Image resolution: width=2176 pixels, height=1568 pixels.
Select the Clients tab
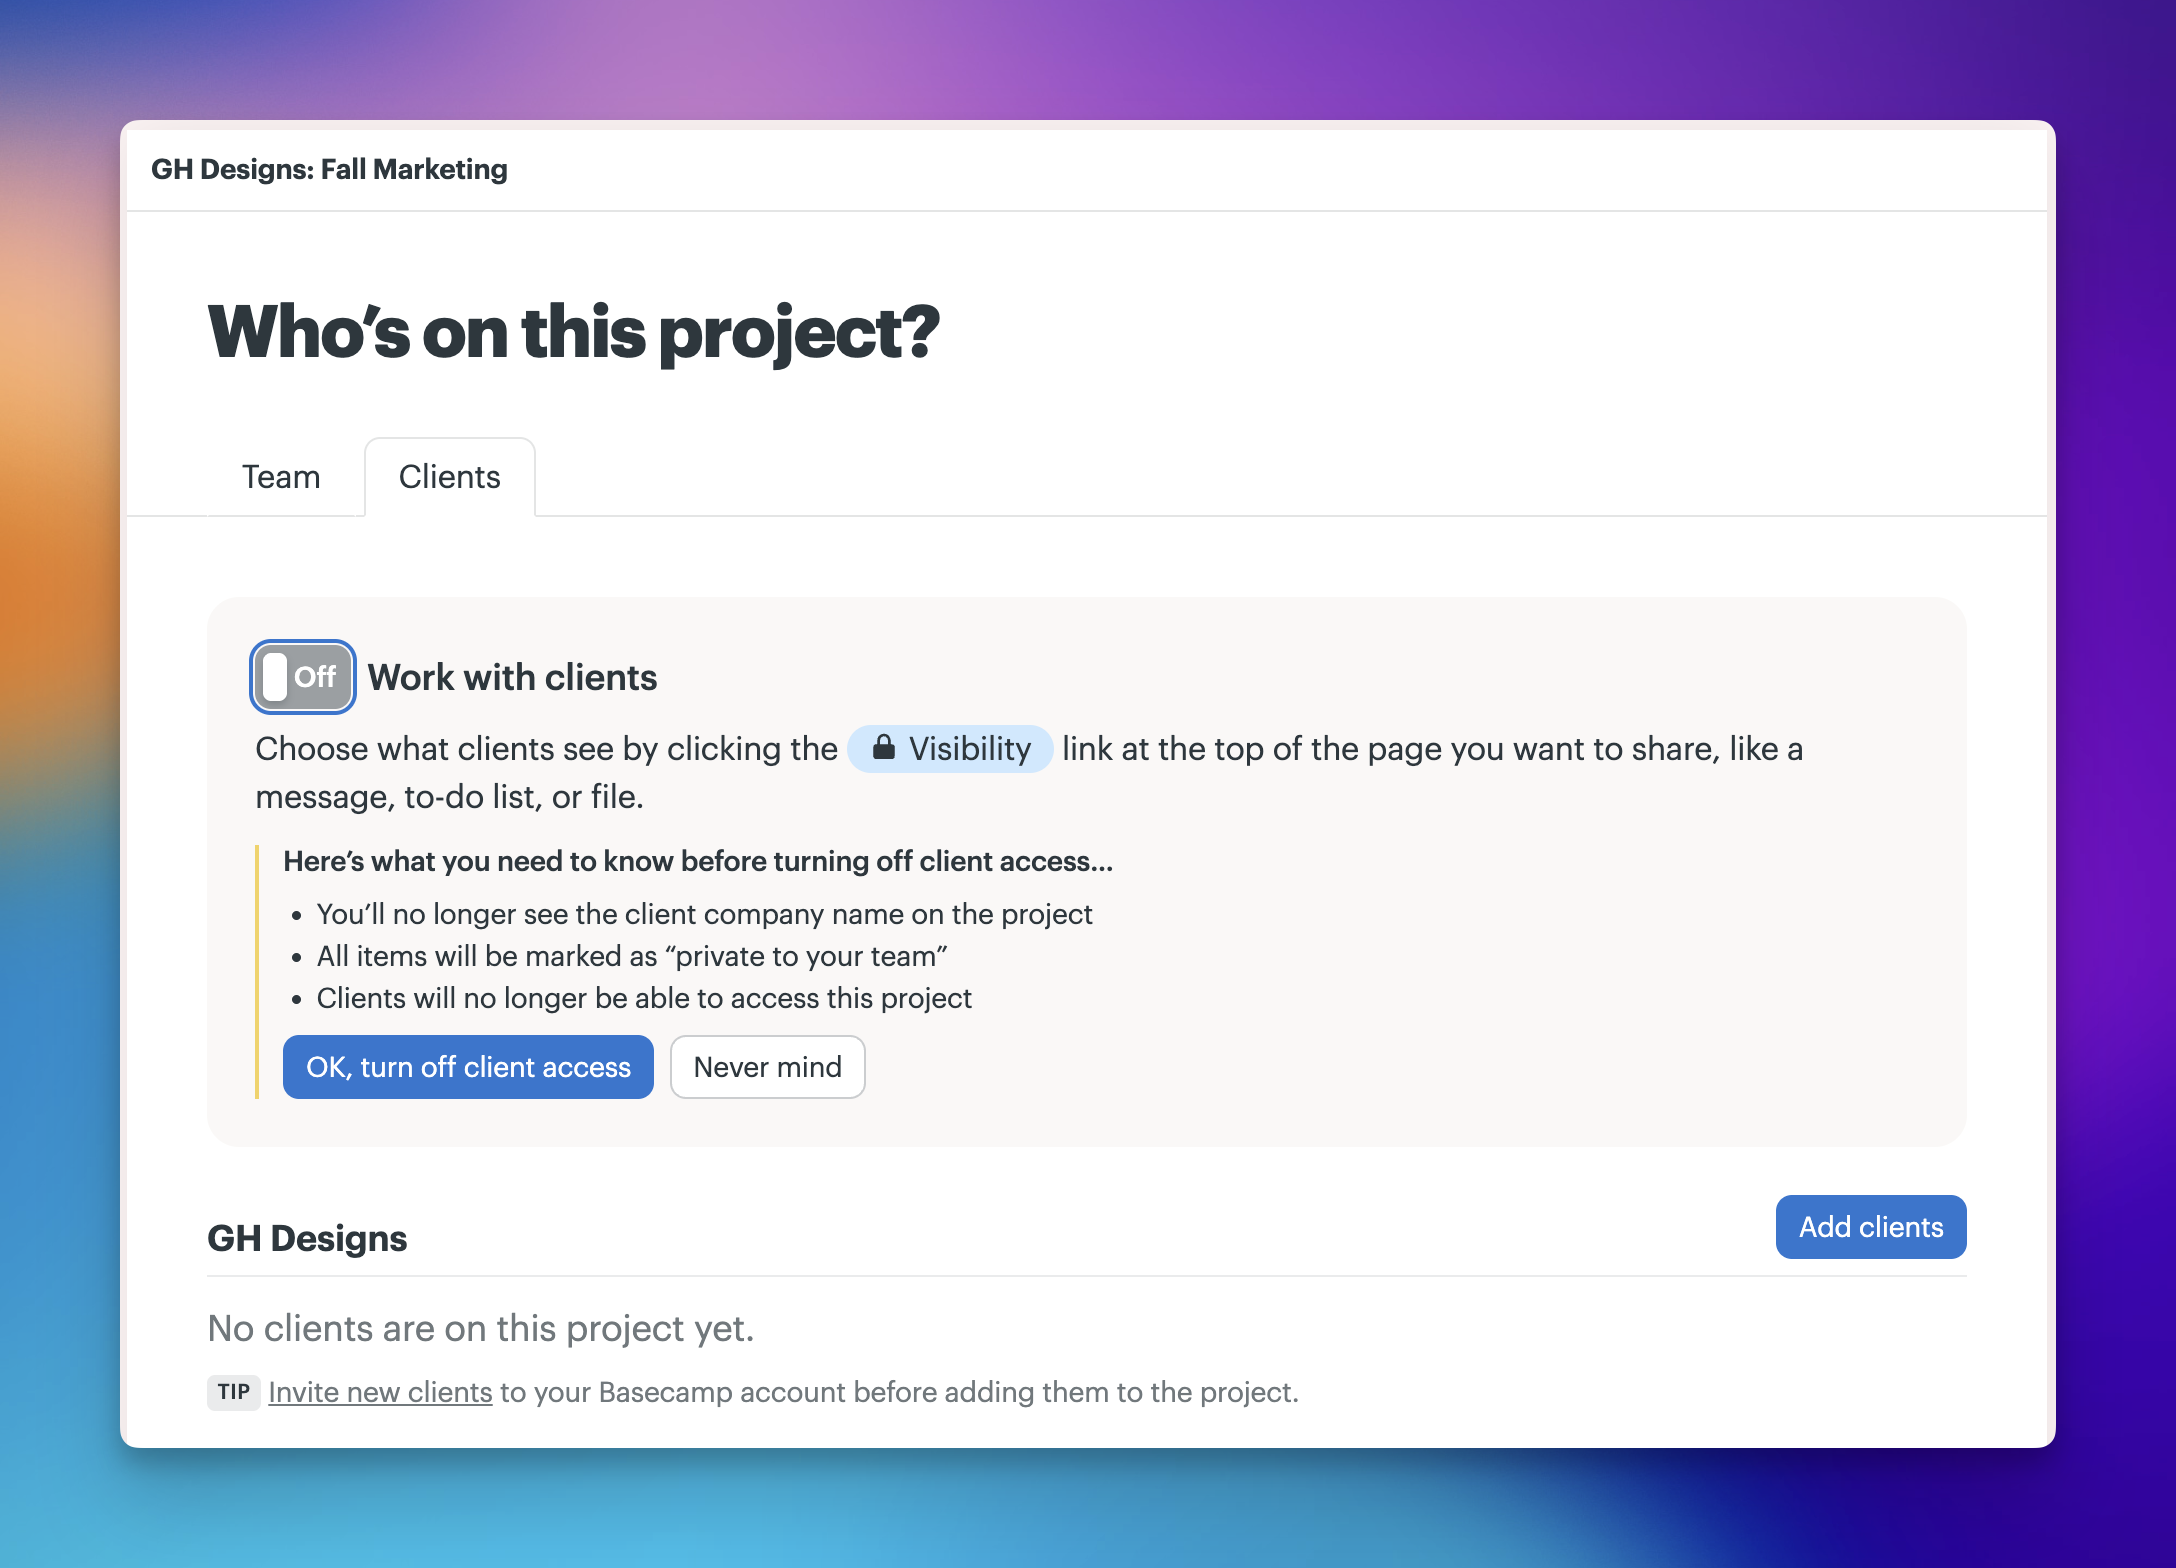click(450, 477)
